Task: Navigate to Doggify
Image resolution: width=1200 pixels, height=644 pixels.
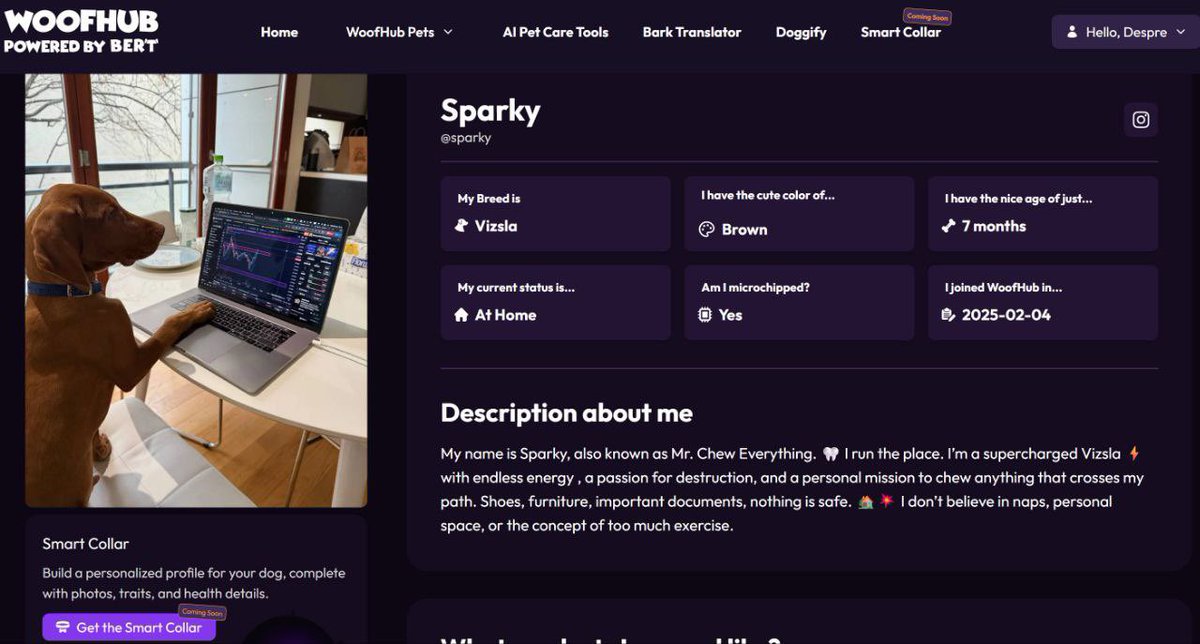Action: [801, 32]
